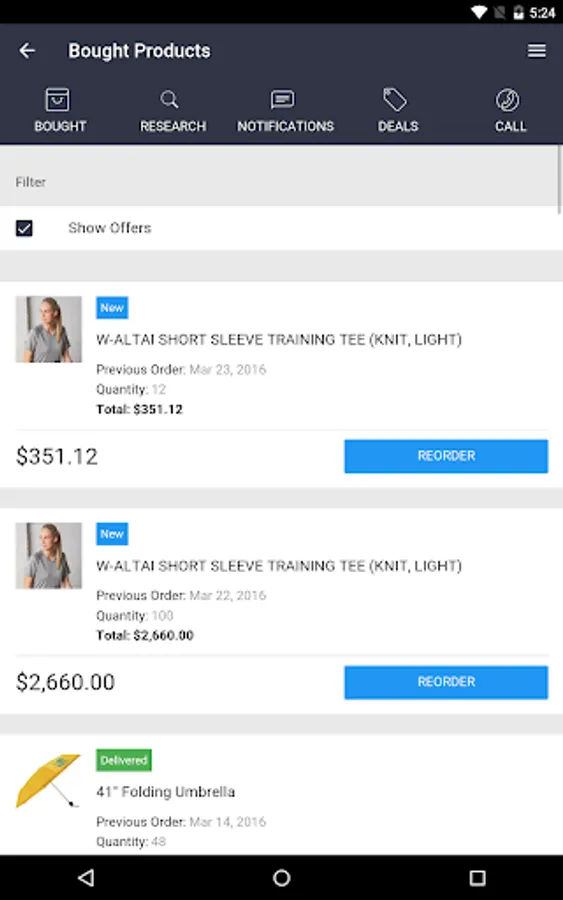Tap Android home circle button
This screenshot has width=563, height=900.
[x=281, y=877]
